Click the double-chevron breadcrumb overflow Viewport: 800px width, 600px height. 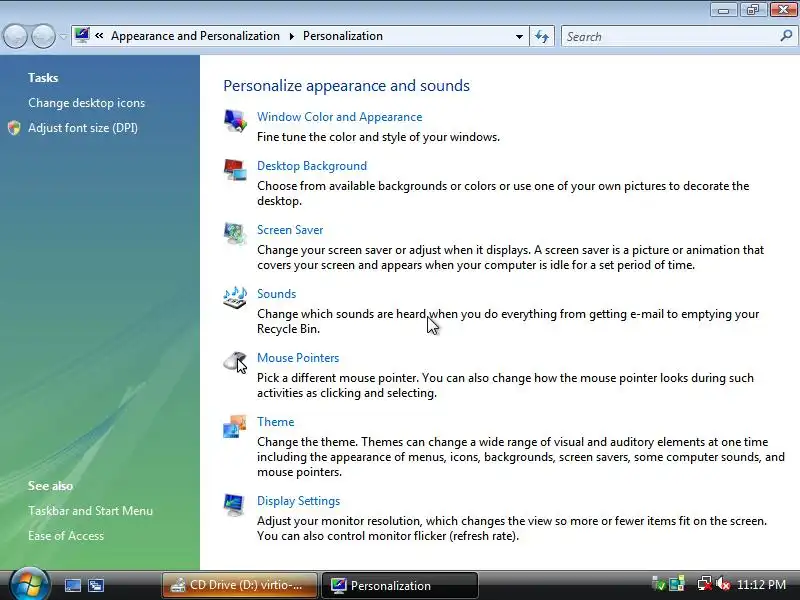pos(99,36)
